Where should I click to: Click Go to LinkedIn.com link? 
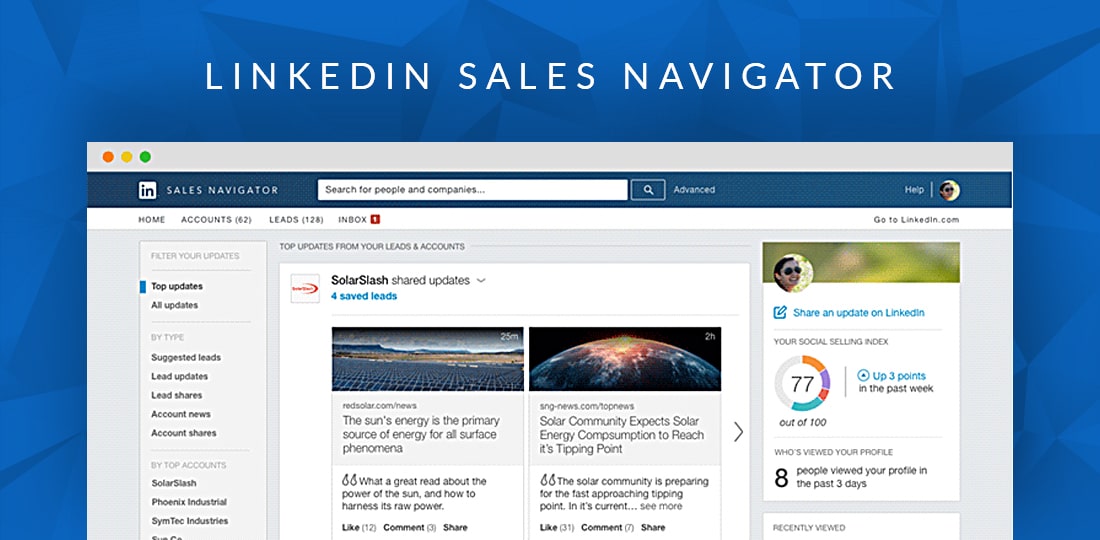coord(916,220)
